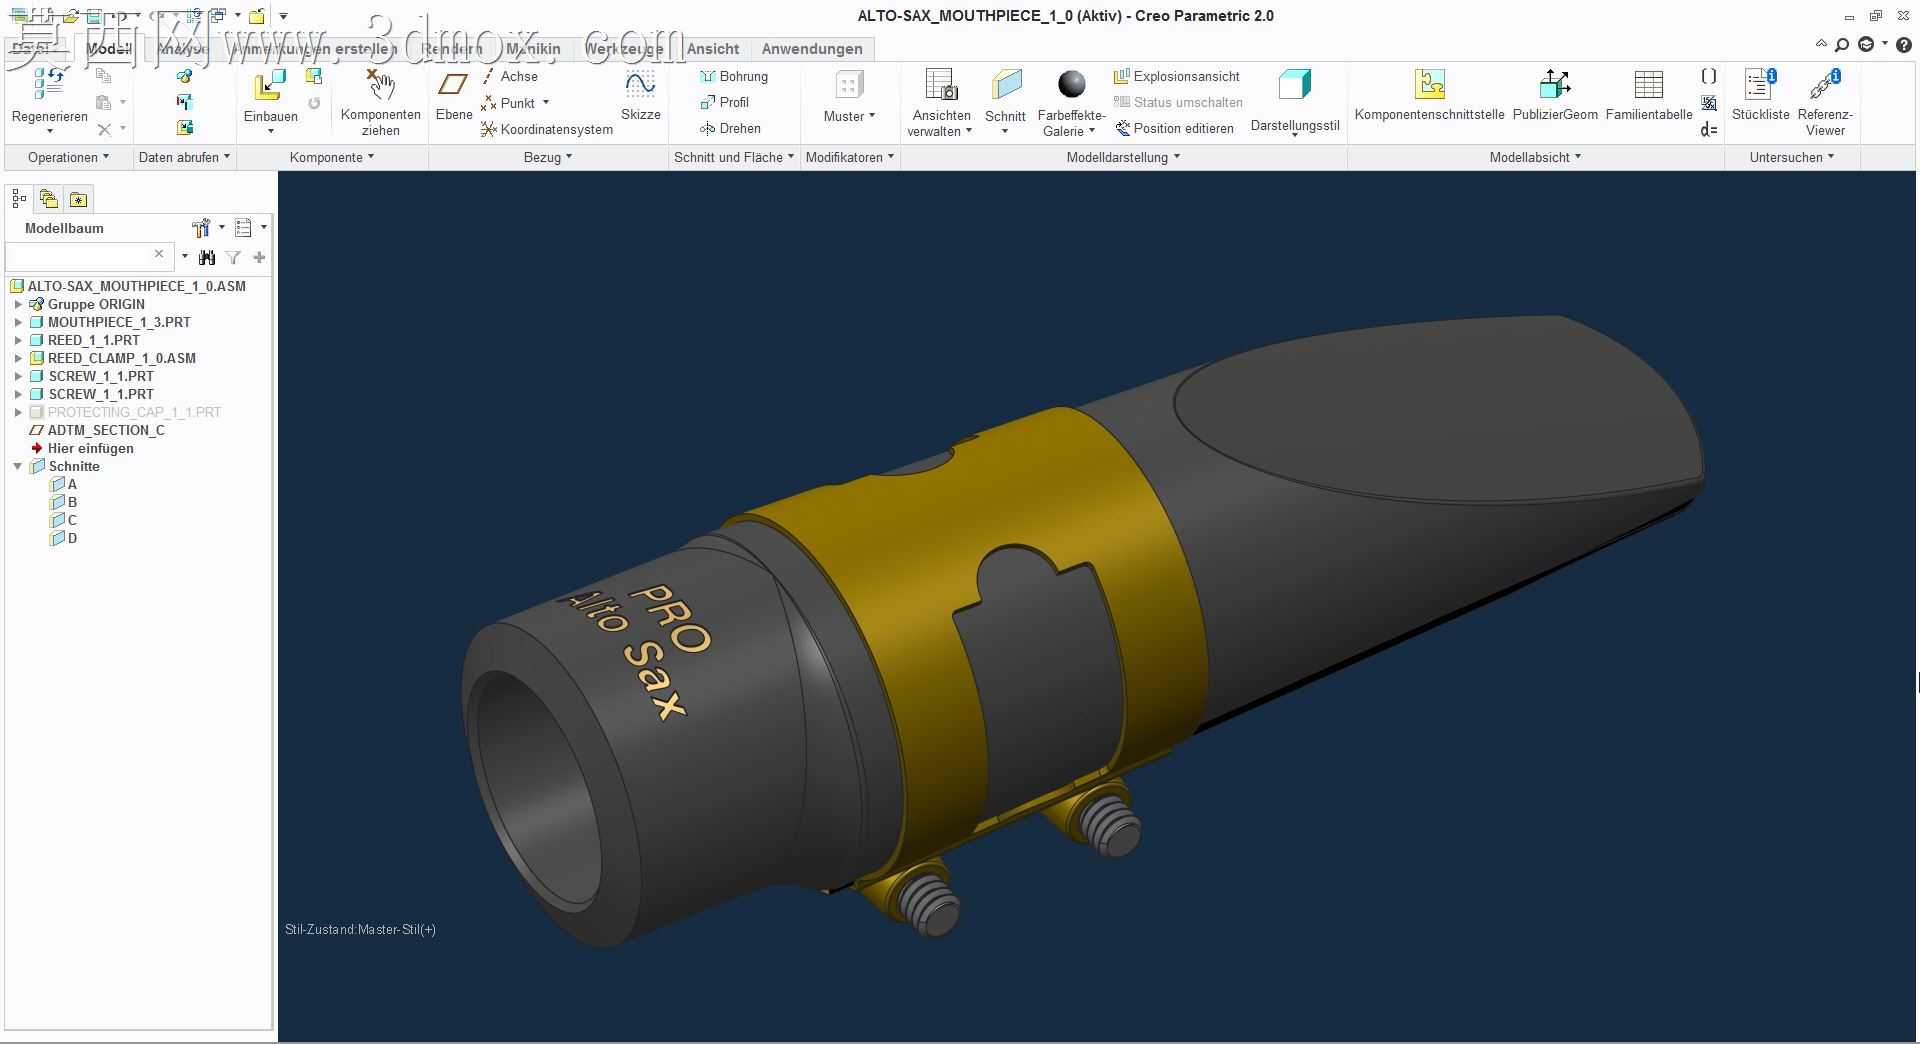Open the search field dropdown arrow
Viewport: 1920px width, 1044px height.
(185, 257)
